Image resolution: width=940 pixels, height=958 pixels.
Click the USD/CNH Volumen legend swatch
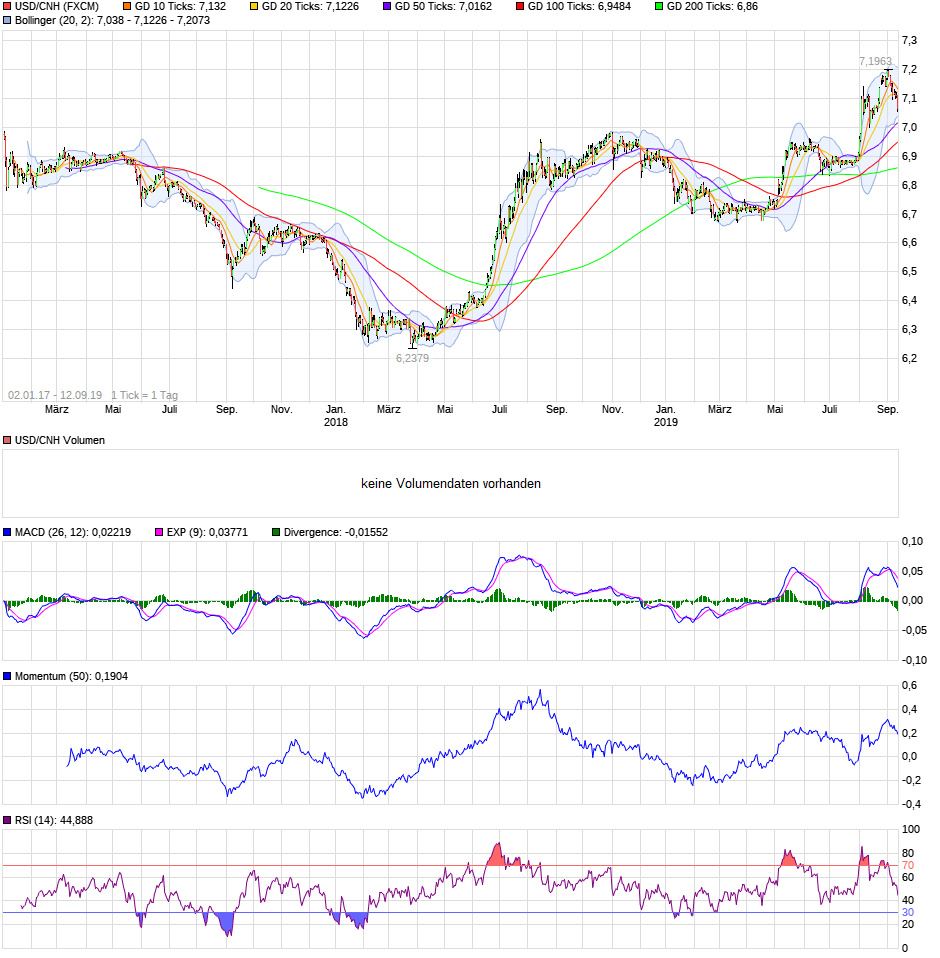[7, 441]
